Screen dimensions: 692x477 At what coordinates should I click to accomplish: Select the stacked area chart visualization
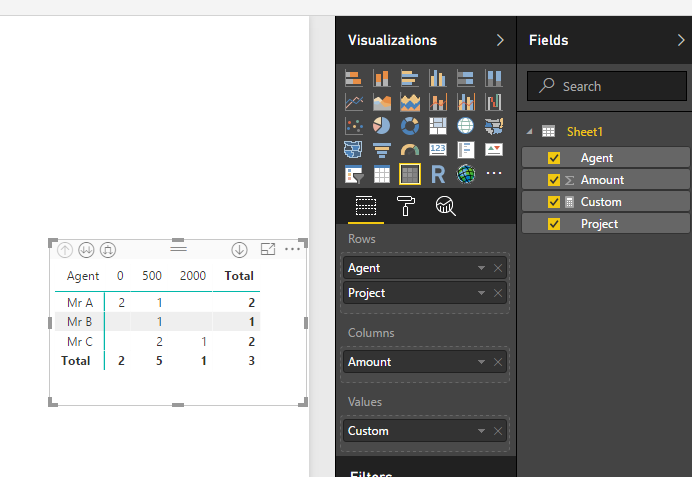coord(410,102)
